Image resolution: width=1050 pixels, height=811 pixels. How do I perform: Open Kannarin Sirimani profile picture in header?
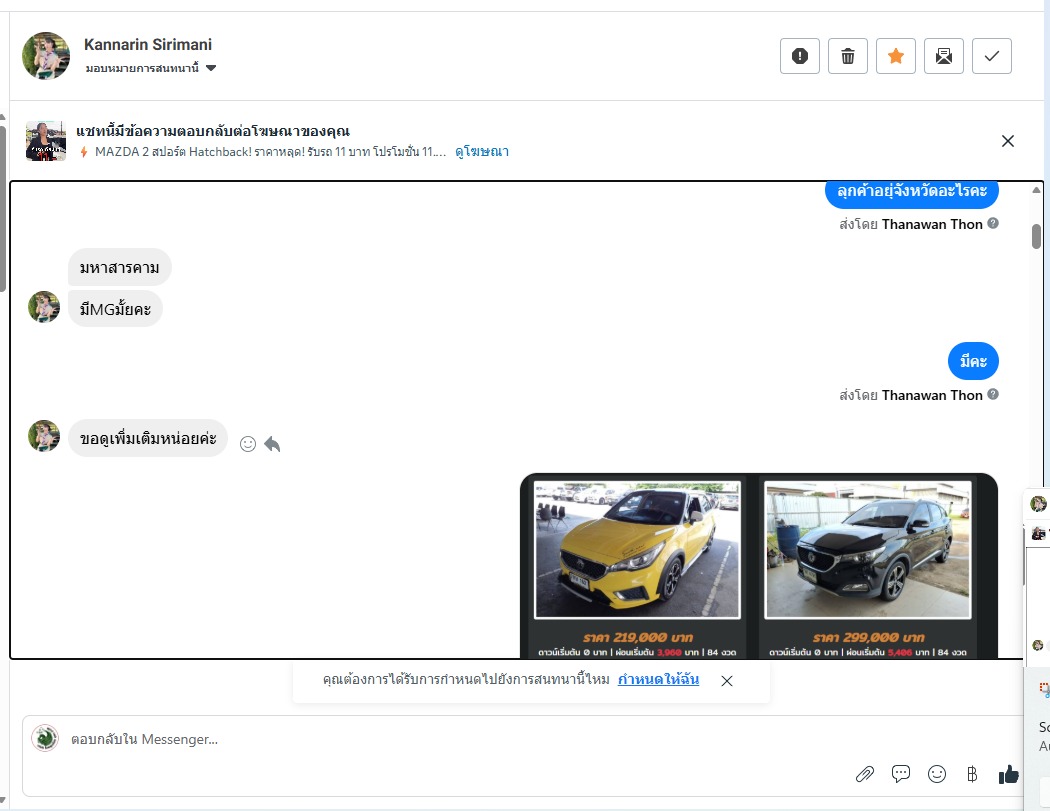46,56
